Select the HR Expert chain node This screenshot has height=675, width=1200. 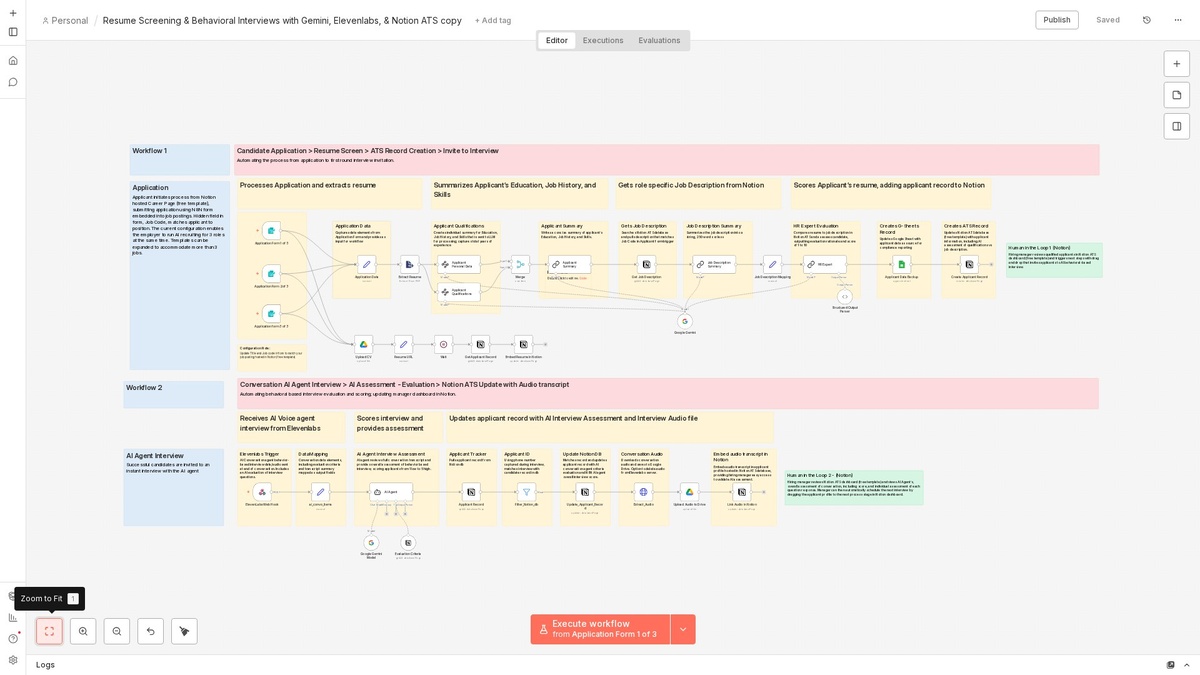click(x=824, y=265)
